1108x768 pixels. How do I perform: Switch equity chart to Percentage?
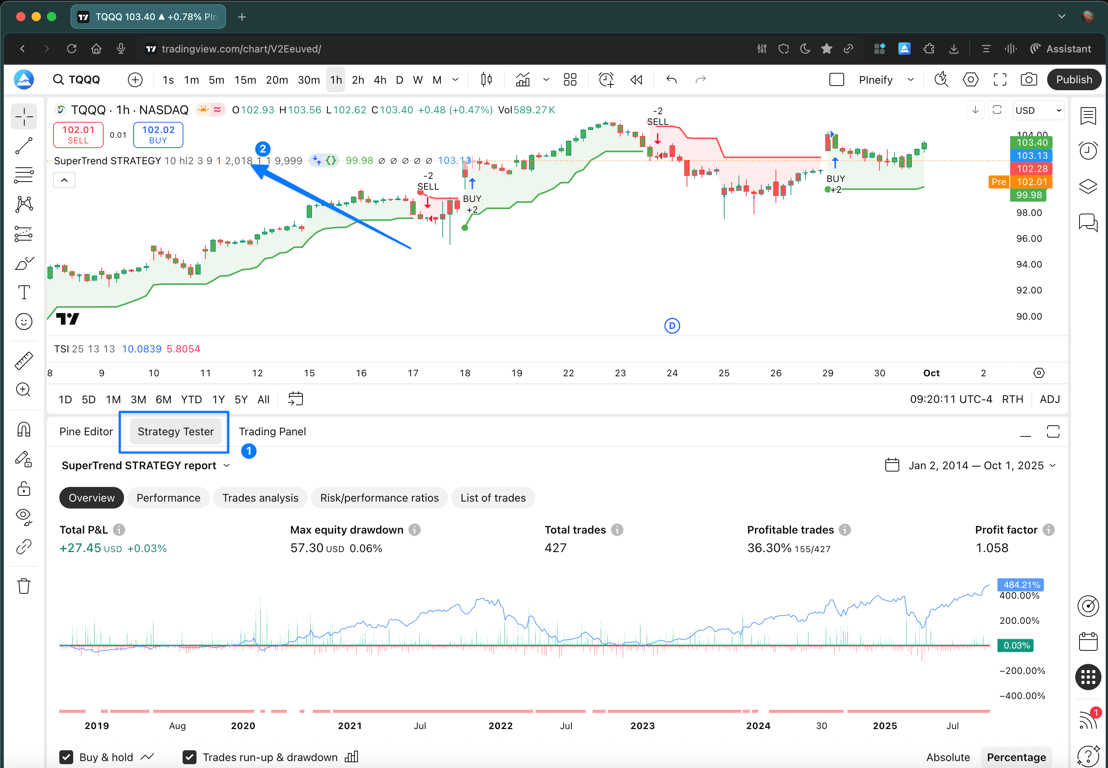pos(1016,757)
